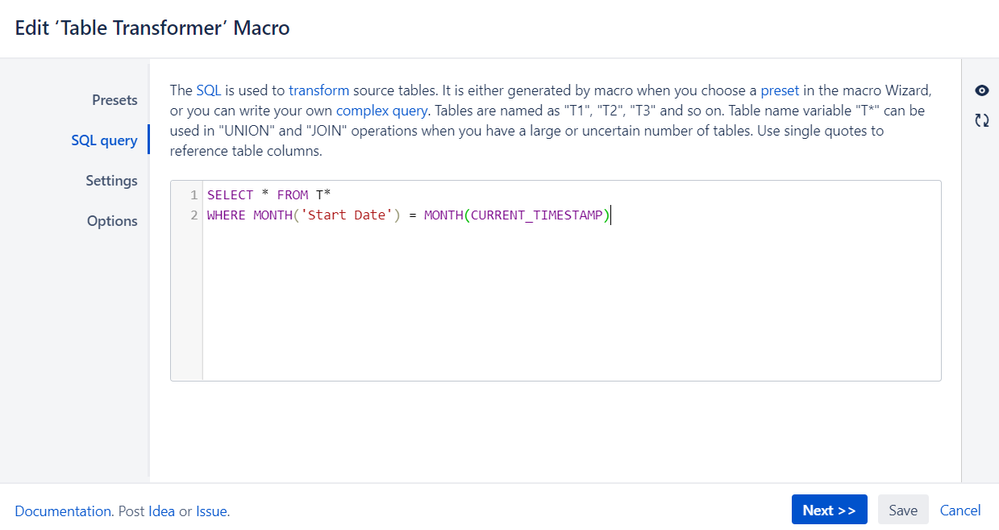Click the Save button

pos(903,510)
